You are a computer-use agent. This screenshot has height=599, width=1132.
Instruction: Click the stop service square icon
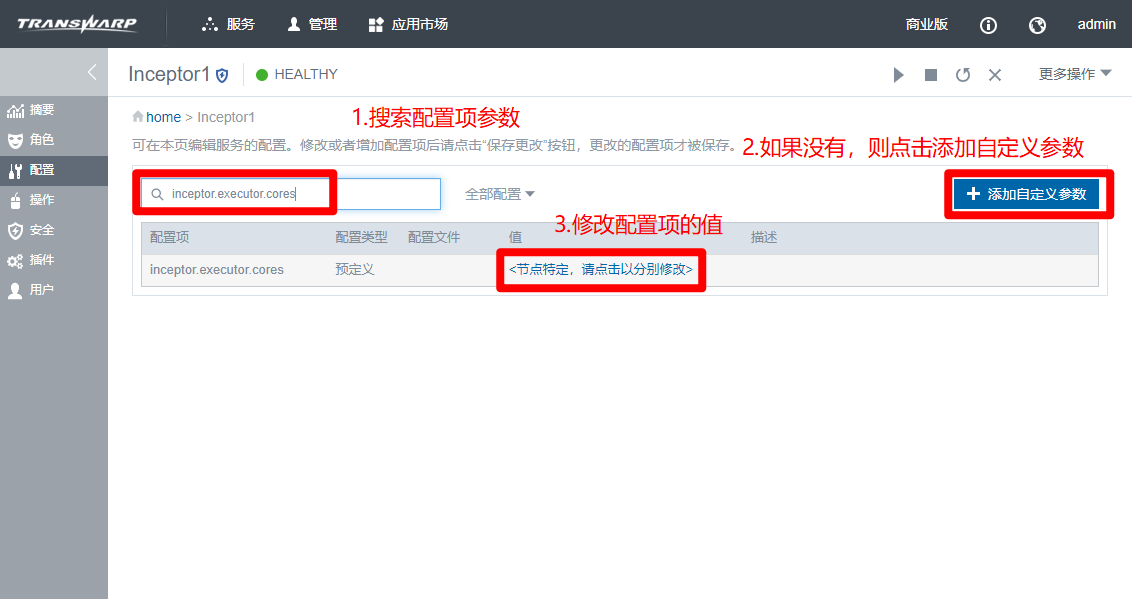pos(931,75)
